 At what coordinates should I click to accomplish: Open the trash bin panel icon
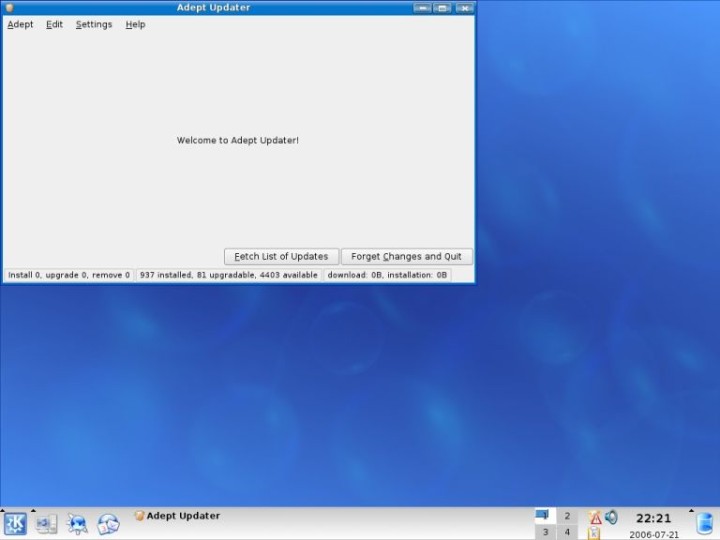point(704,524)
